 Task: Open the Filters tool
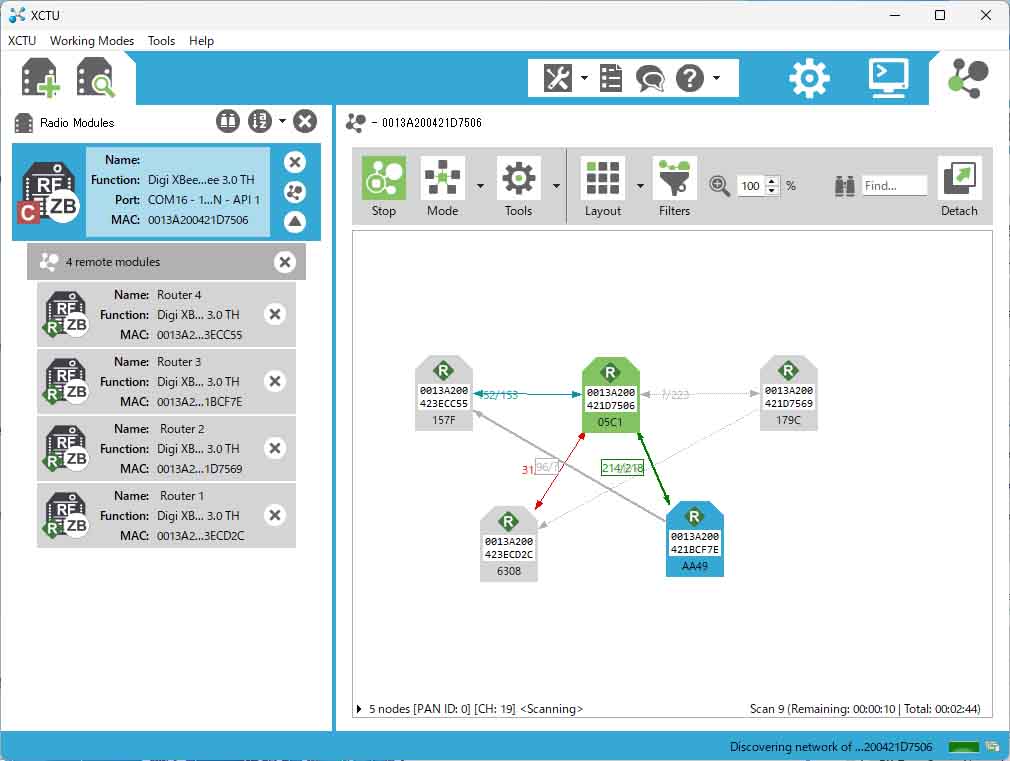tap(674, 186)
